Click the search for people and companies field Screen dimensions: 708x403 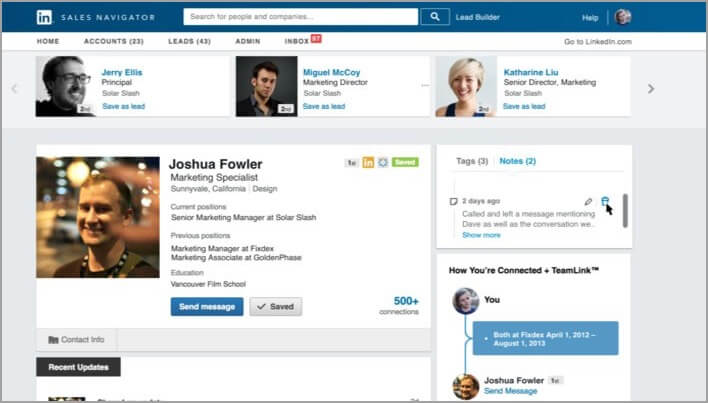[301, 17]
